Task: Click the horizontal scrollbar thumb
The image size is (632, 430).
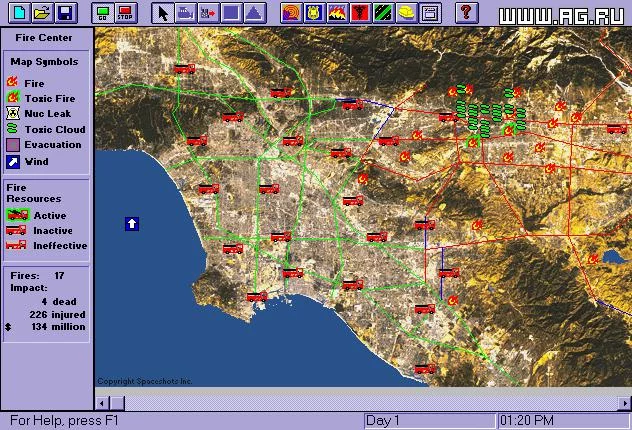Action: 117,403
